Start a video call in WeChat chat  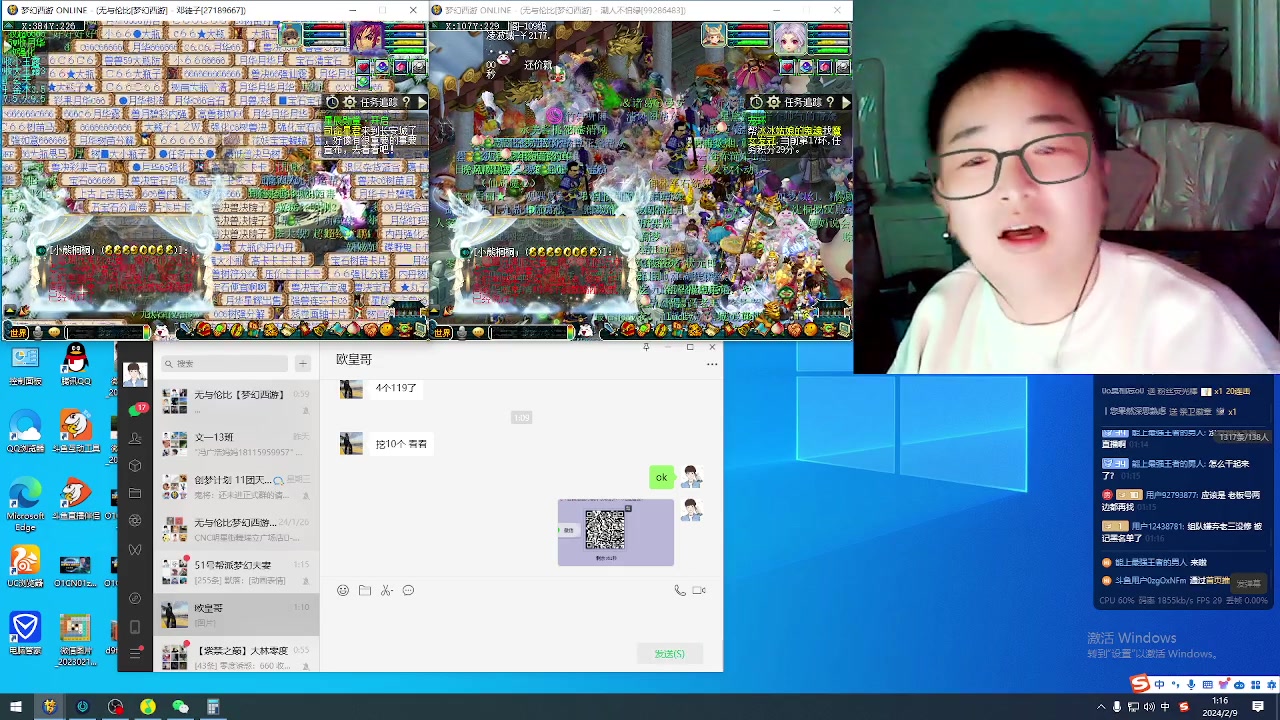[x=699, y=590]
